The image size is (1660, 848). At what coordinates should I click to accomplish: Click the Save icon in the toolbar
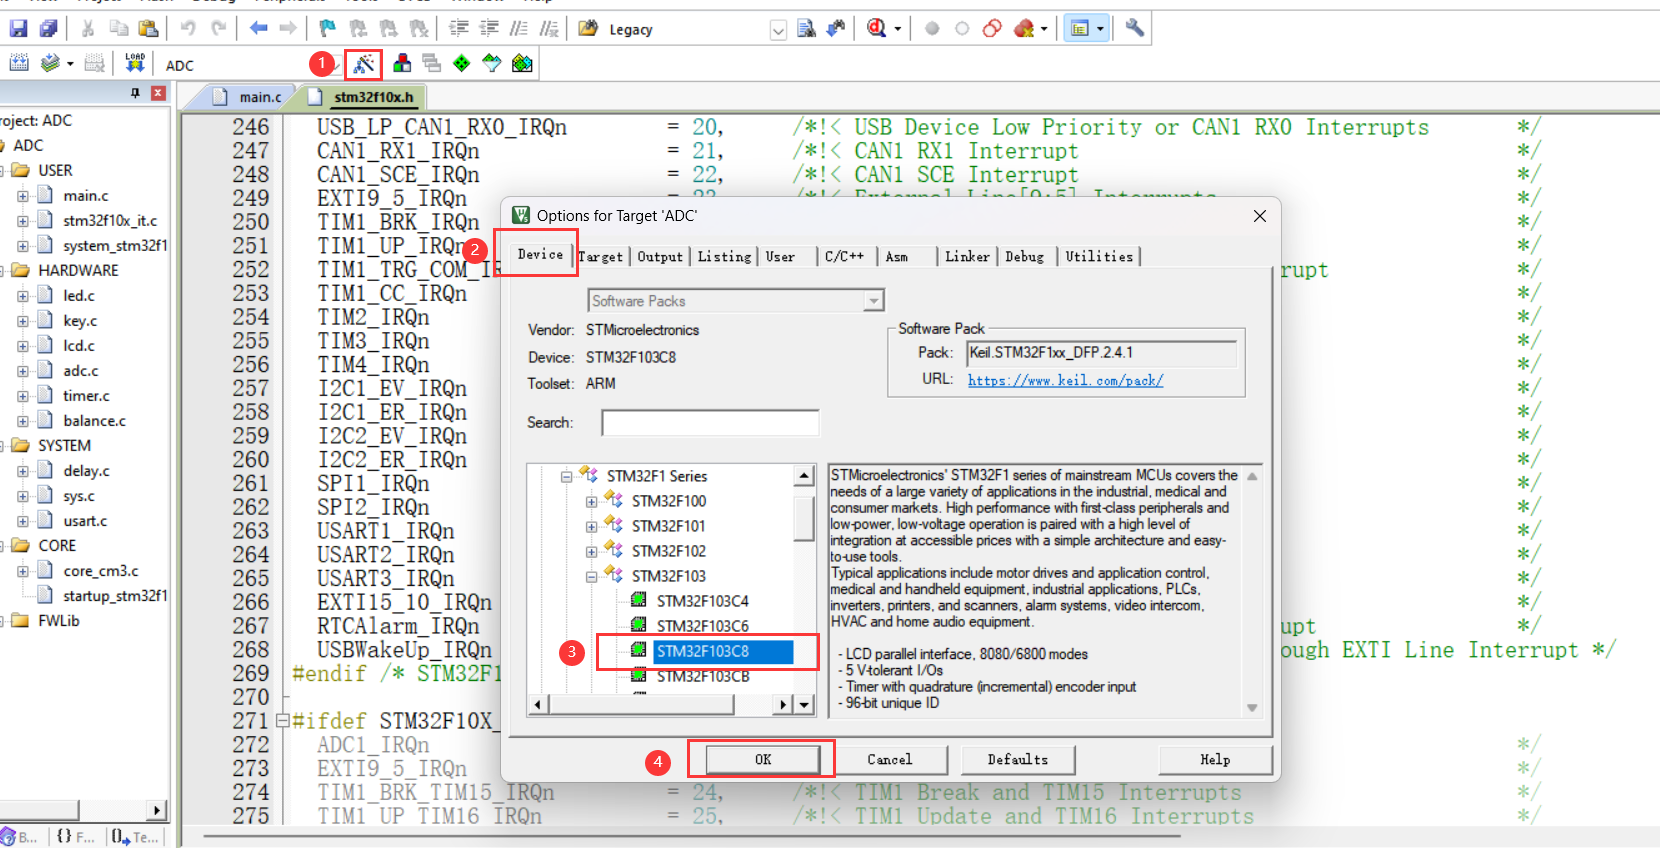[18, 28]
